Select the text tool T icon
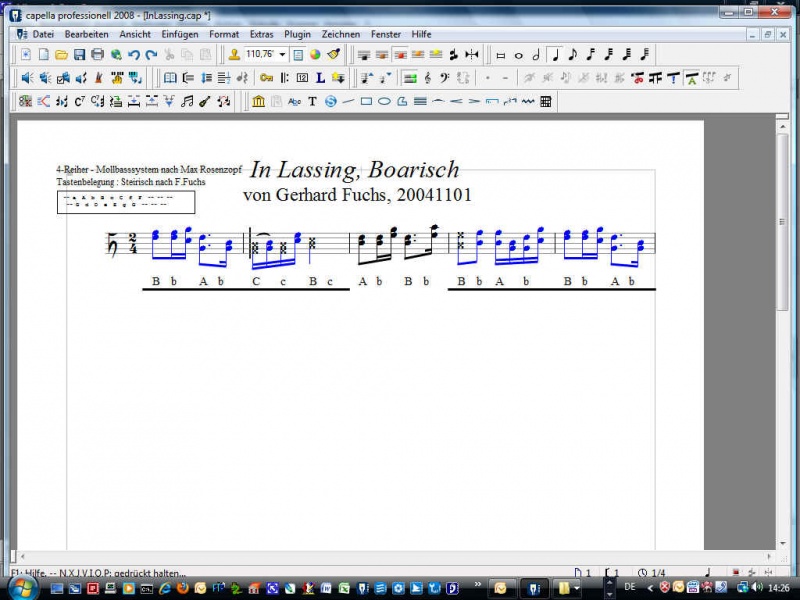 point(312,101)
